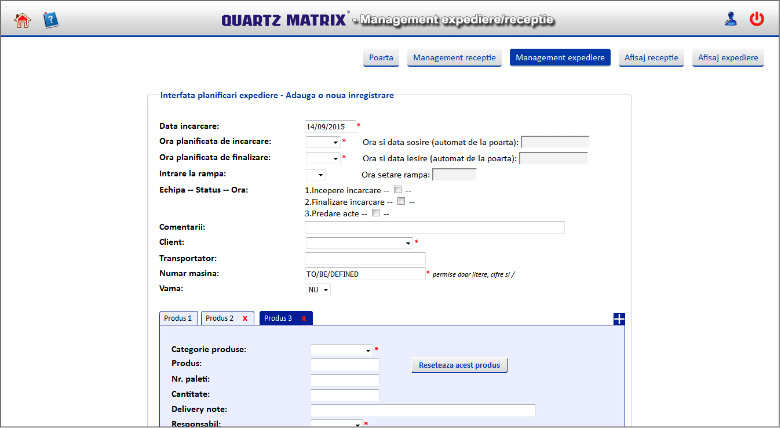Open Management receptie
The height and width of the screenshot is (428, 780).
point(454,58)
